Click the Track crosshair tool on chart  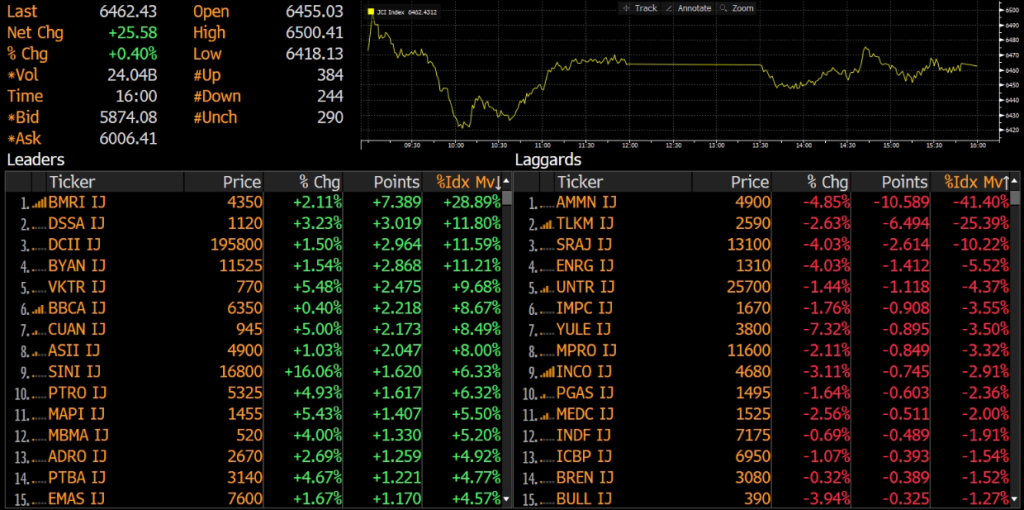[x=639, y=8]
